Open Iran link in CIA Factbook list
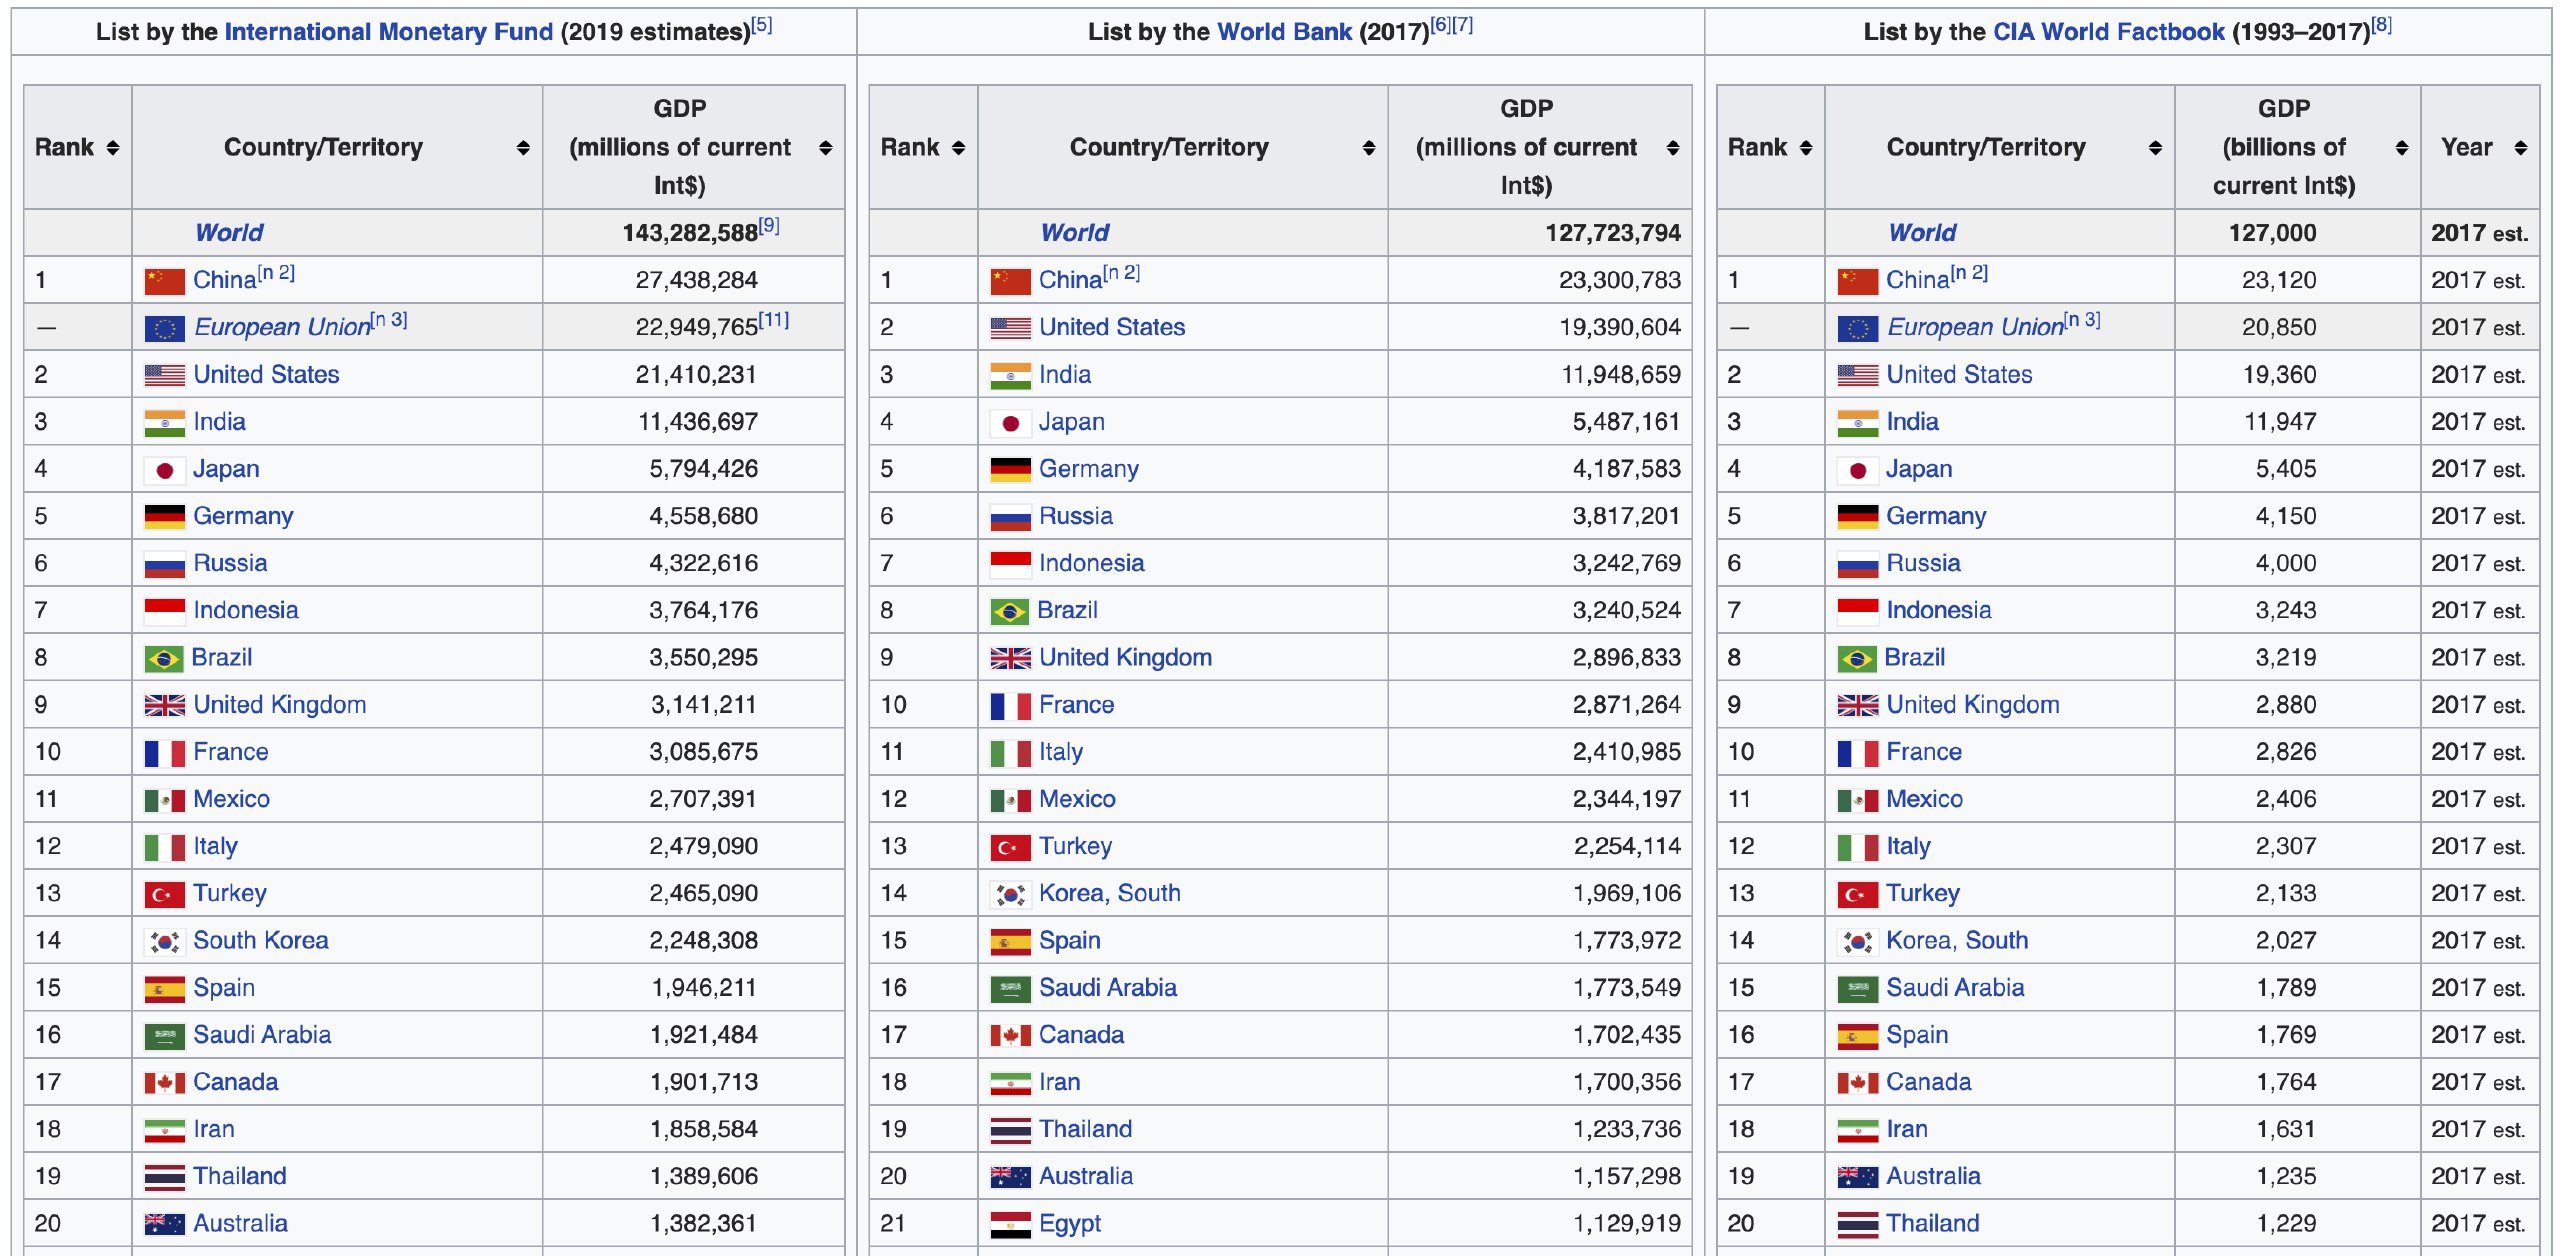The width and height of the screenshot is (2560, 1256). click(1906, 1130)
